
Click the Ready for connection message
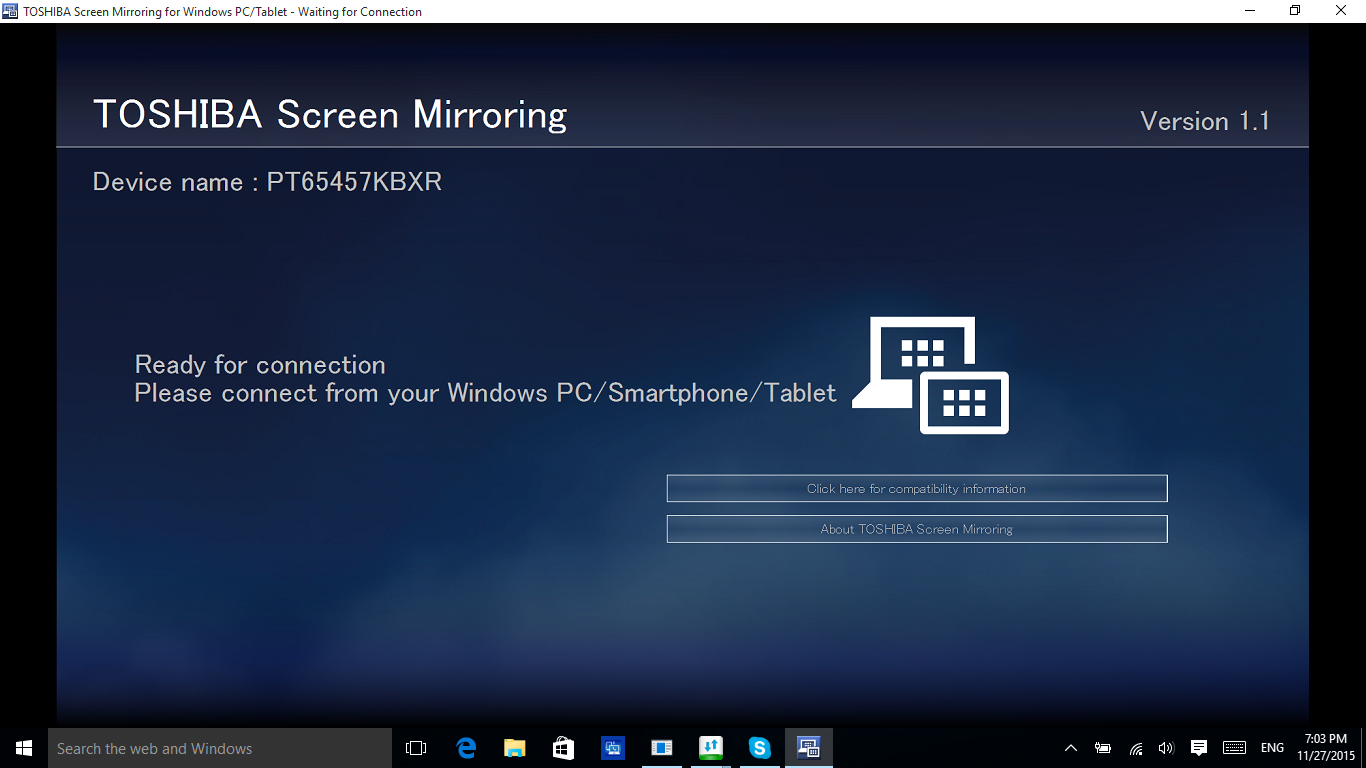point(260,365)
